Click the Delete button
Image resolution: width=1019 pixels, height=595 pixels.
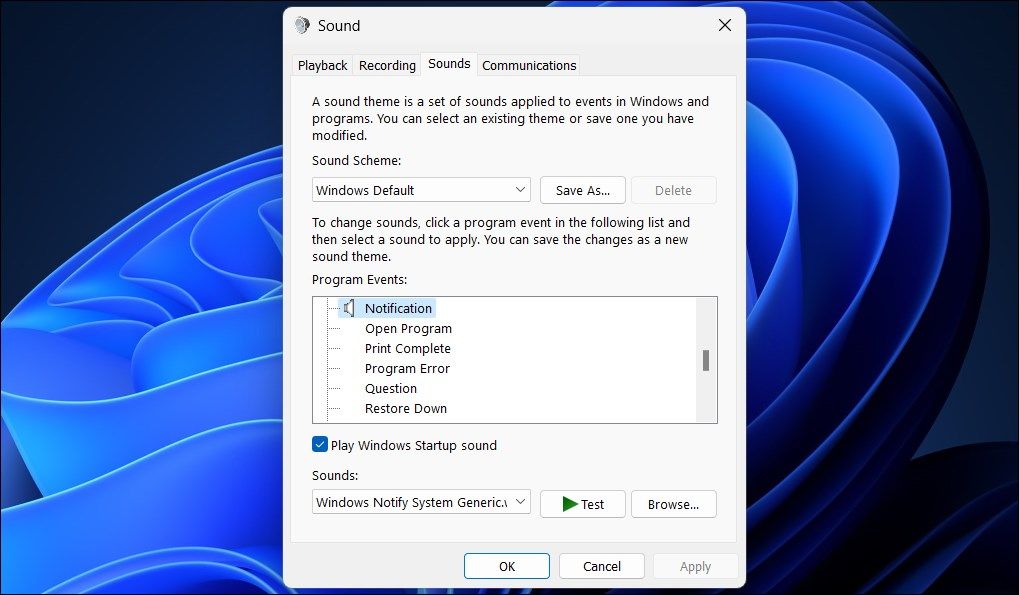(673, 189)
